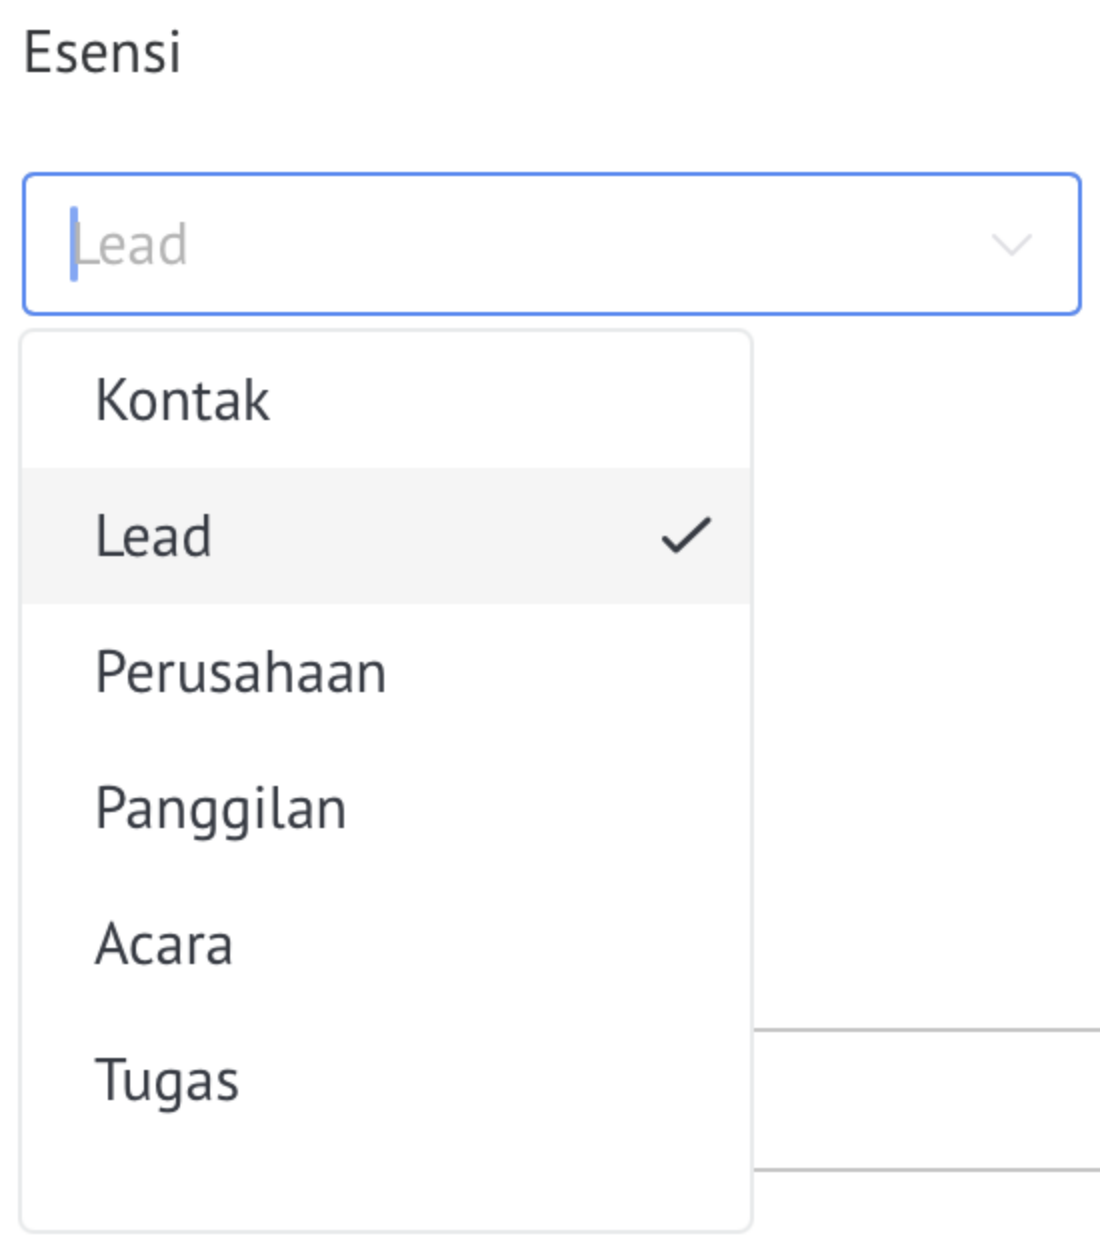1100x1254 pixels.
Task: Open the Acara entry in Esensi list
Action: (386, 944)
